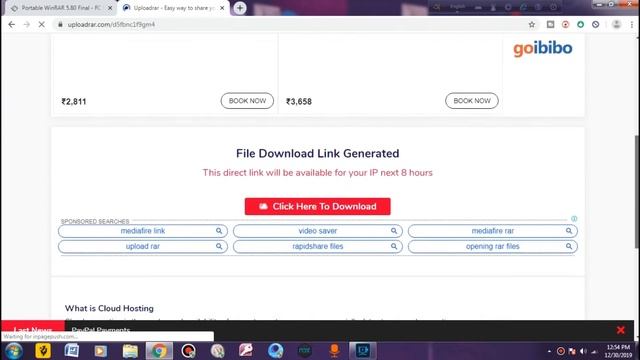Open the orange microphone taskbar icon
The width and height of the screenshot is (640, 360).
pyautogui.click(x=334, y=351)
